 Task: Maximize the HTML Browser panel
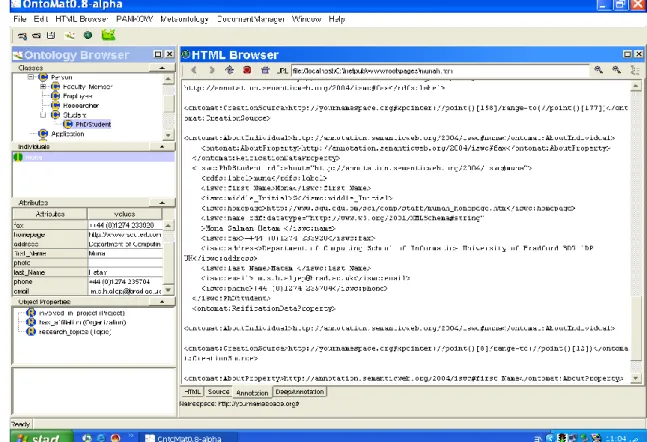(x=627, y=54)
